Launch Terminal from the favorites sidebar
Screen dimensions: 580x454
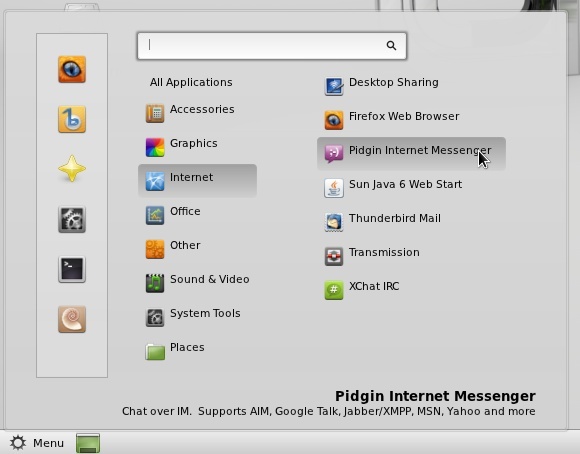pyautogui.click(x=72, y=269)
